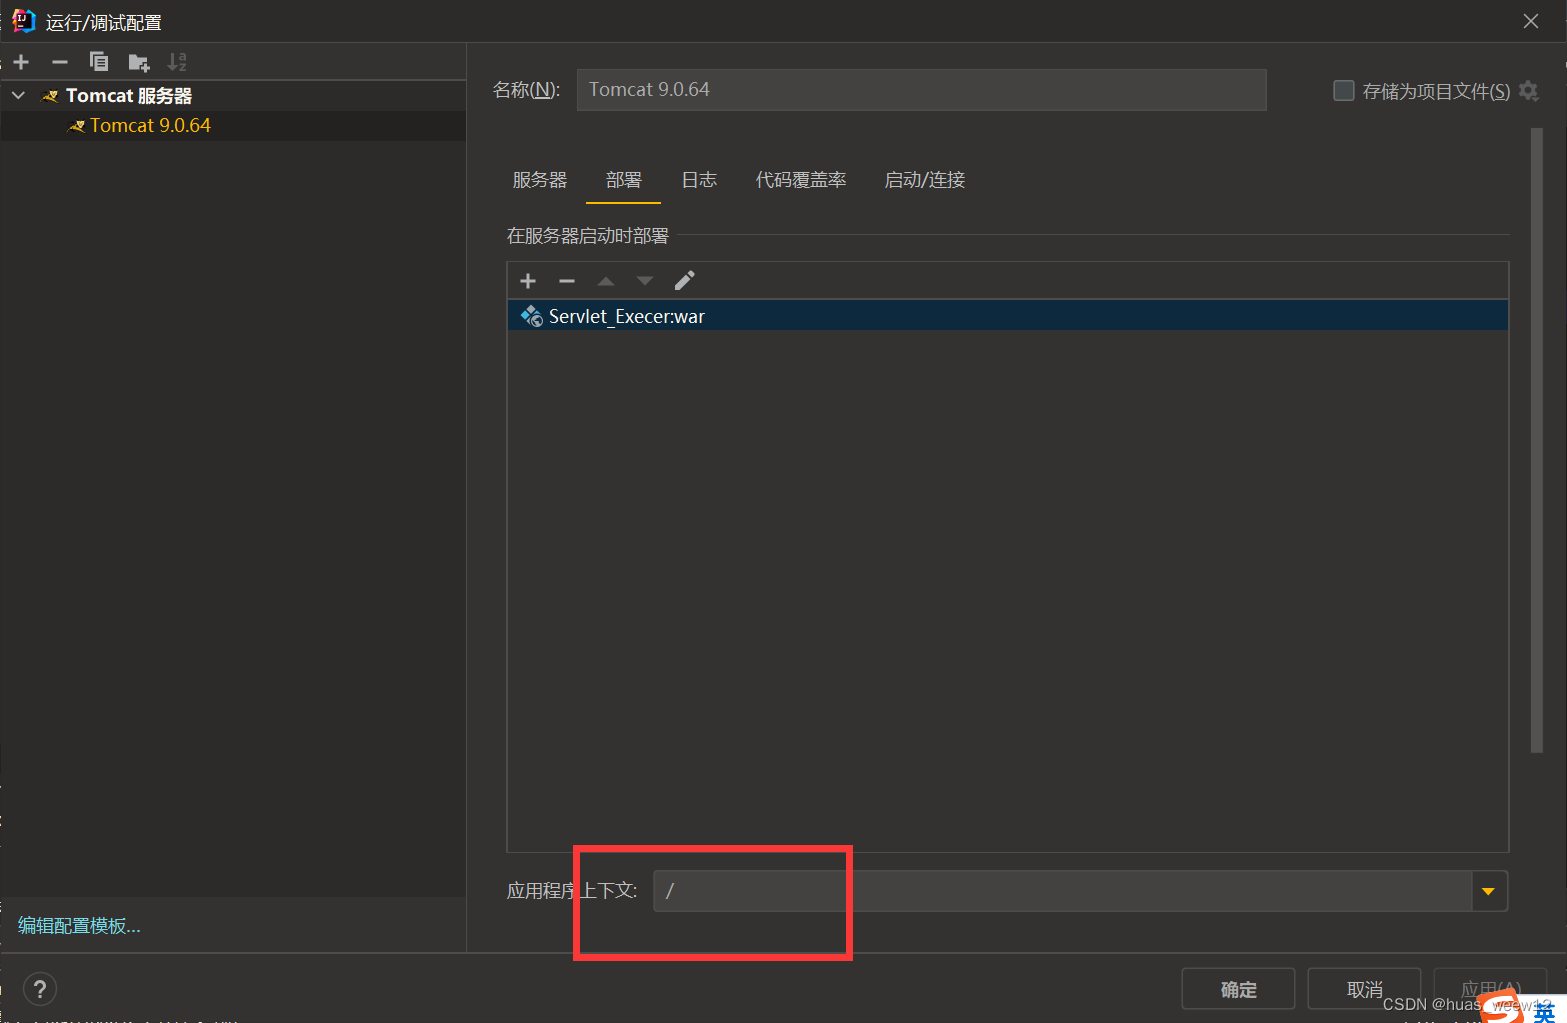Select the Tomcat 服务器 group

[233, 96]
